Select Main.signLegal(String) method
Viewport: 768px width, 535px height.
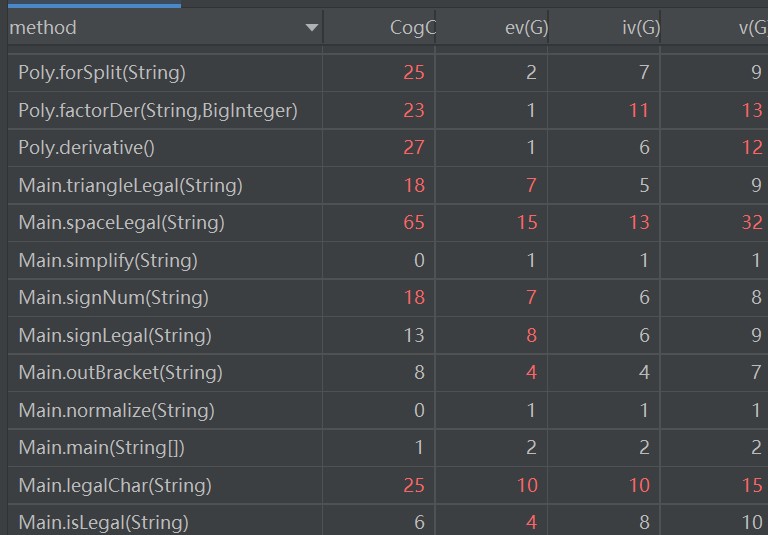[x=115, y=336]
